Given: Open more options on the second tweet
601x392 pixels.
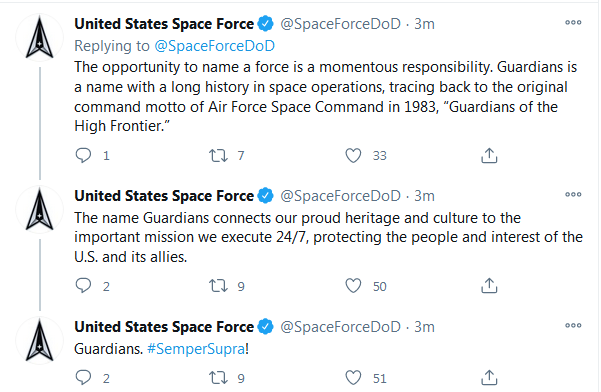Looking at the screenshot, I should tap(573, 195).
